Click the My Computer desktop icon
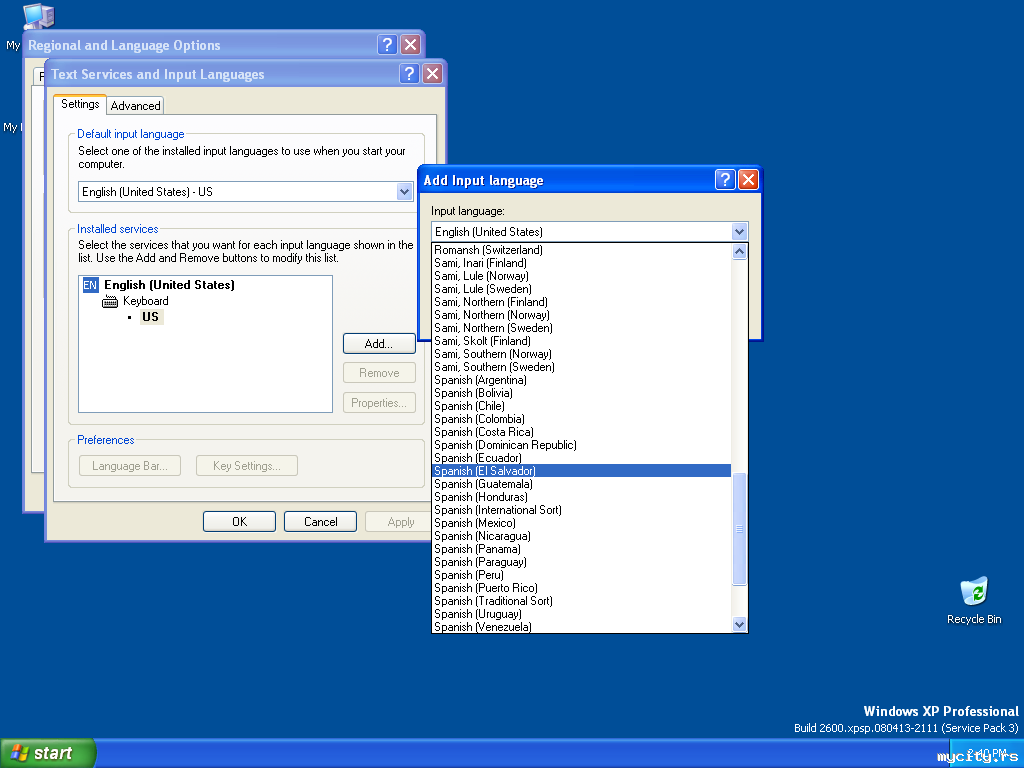 pos(38,16)
